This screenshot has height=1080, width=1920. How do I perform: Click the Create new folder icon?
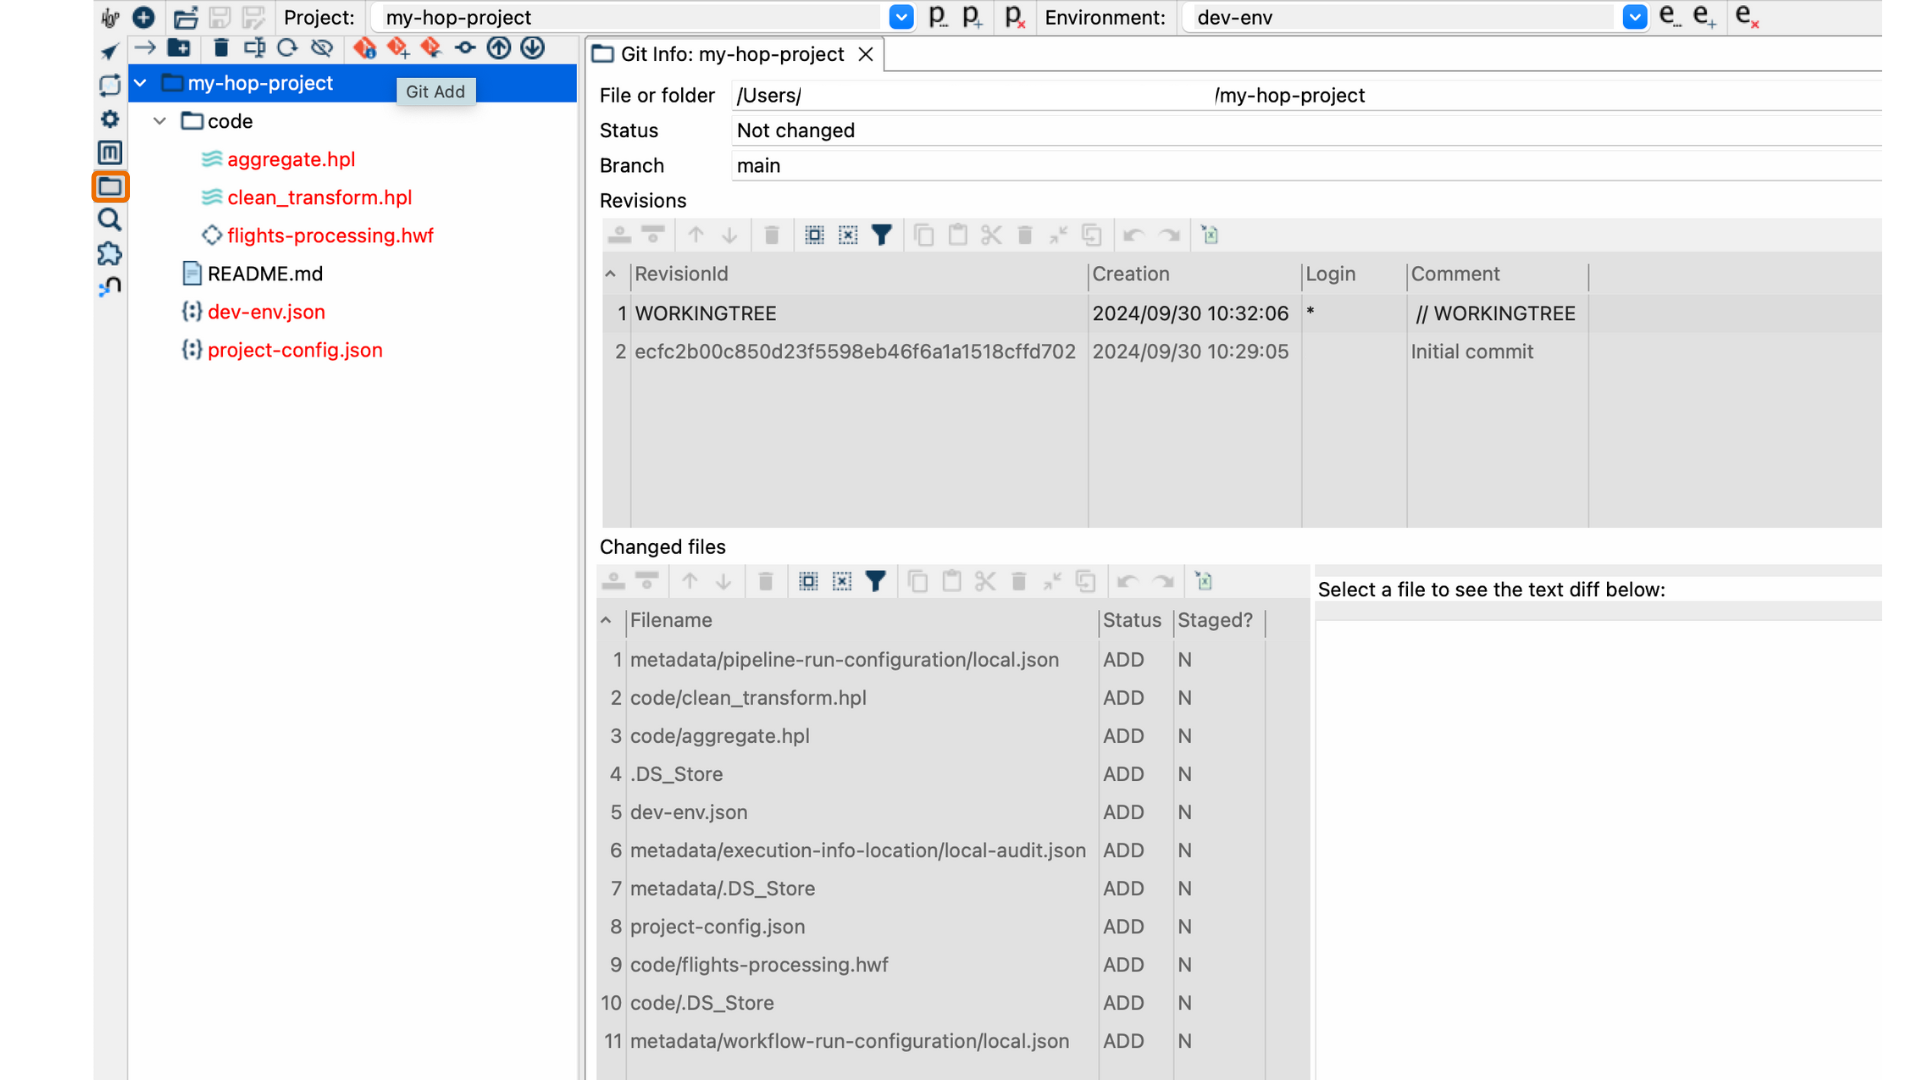(179, 48)
